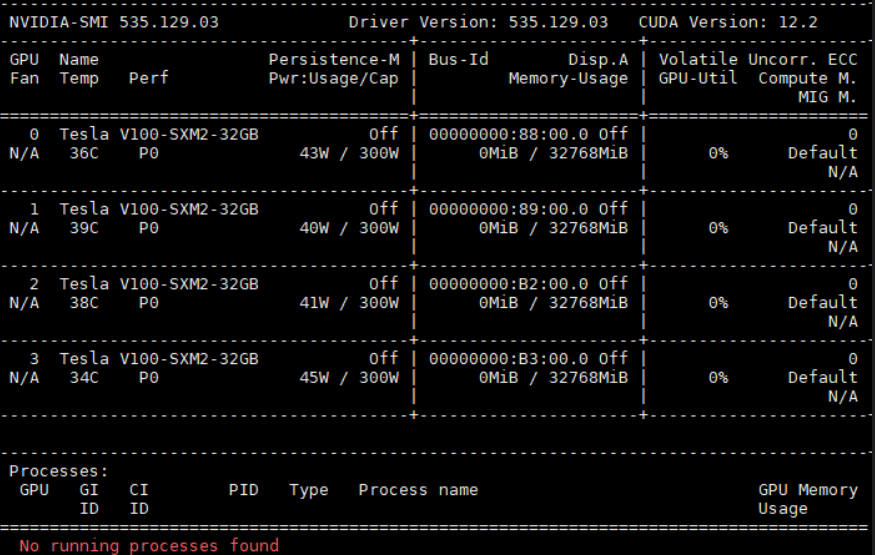The height and width of the screenshot is (555, 875).
Task: Click the 36C temperature value
Action: tap(84, 153)
